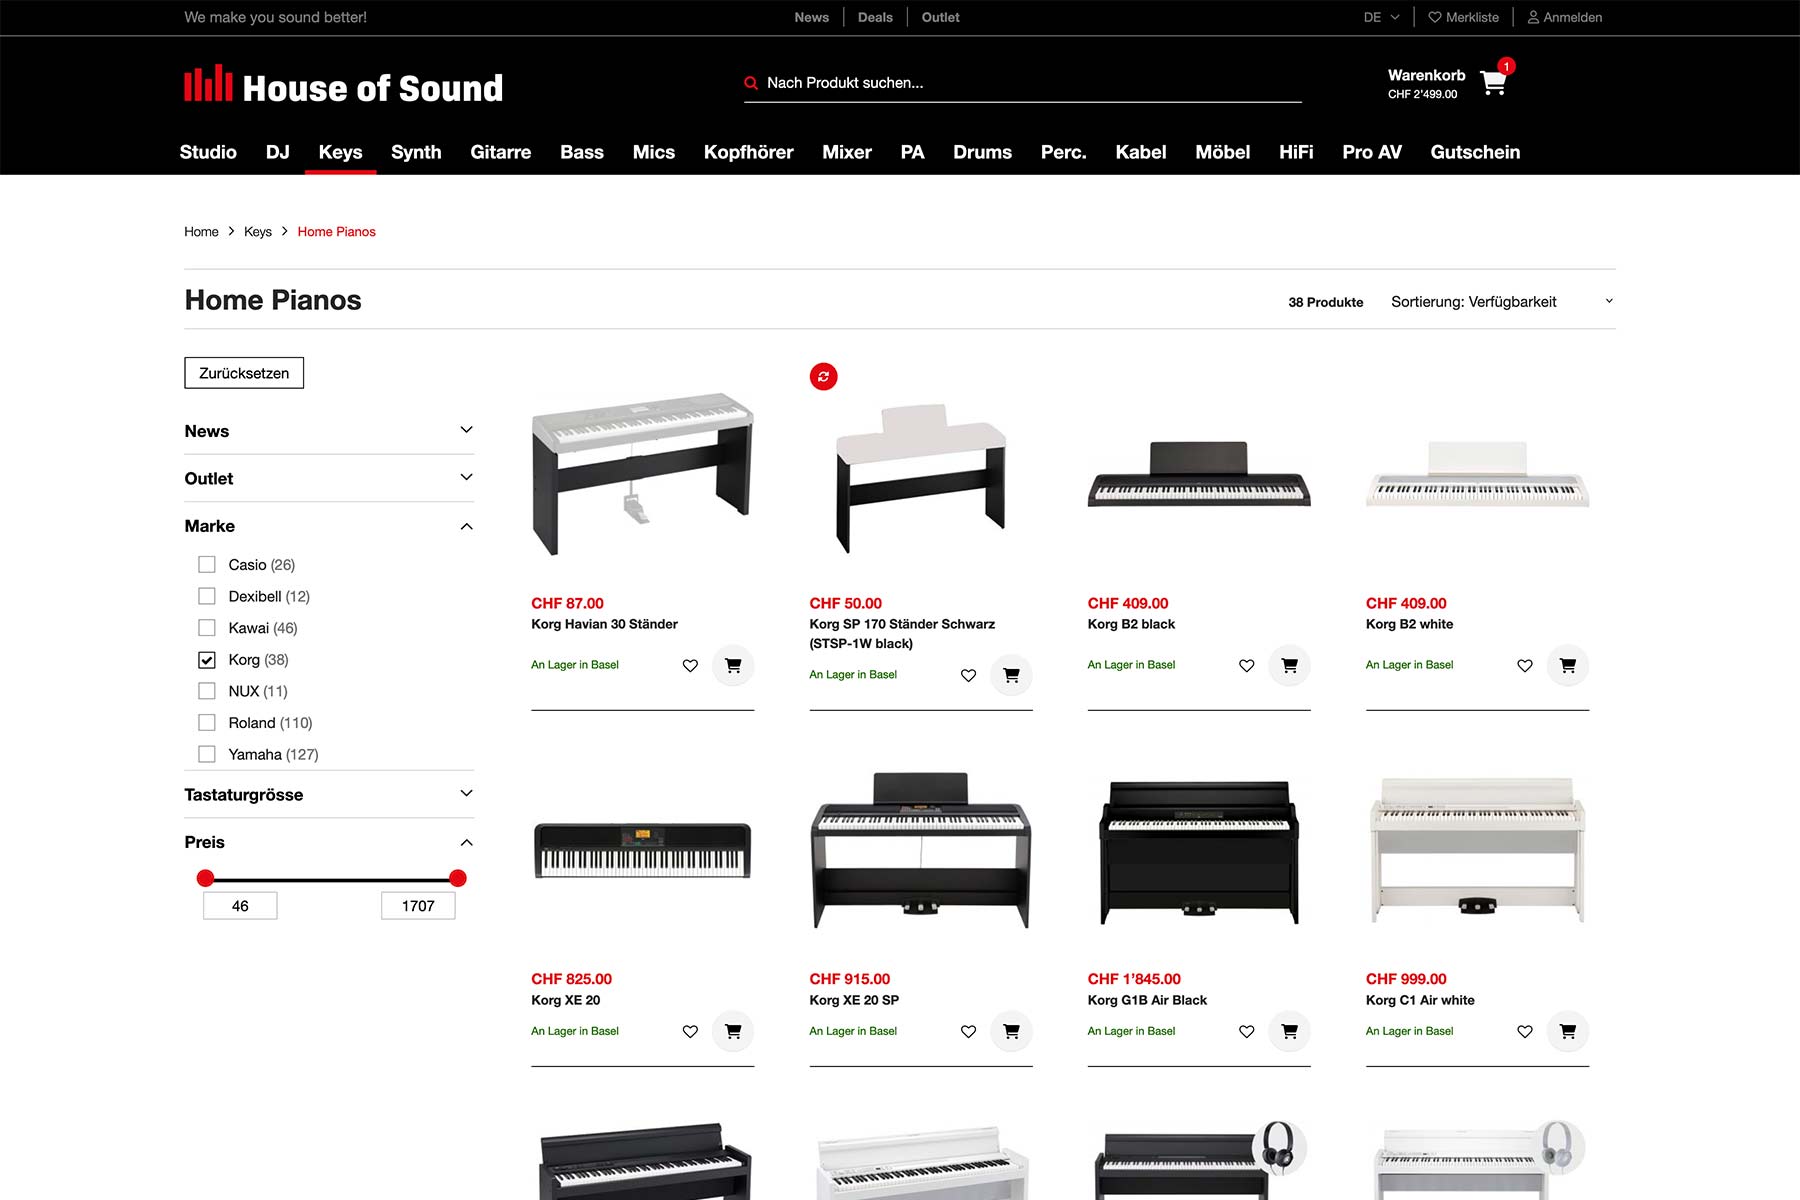This screenshot has height=1200, width=1800.
Task: Check the Kawai brand filter
Action: coord(207,628)
